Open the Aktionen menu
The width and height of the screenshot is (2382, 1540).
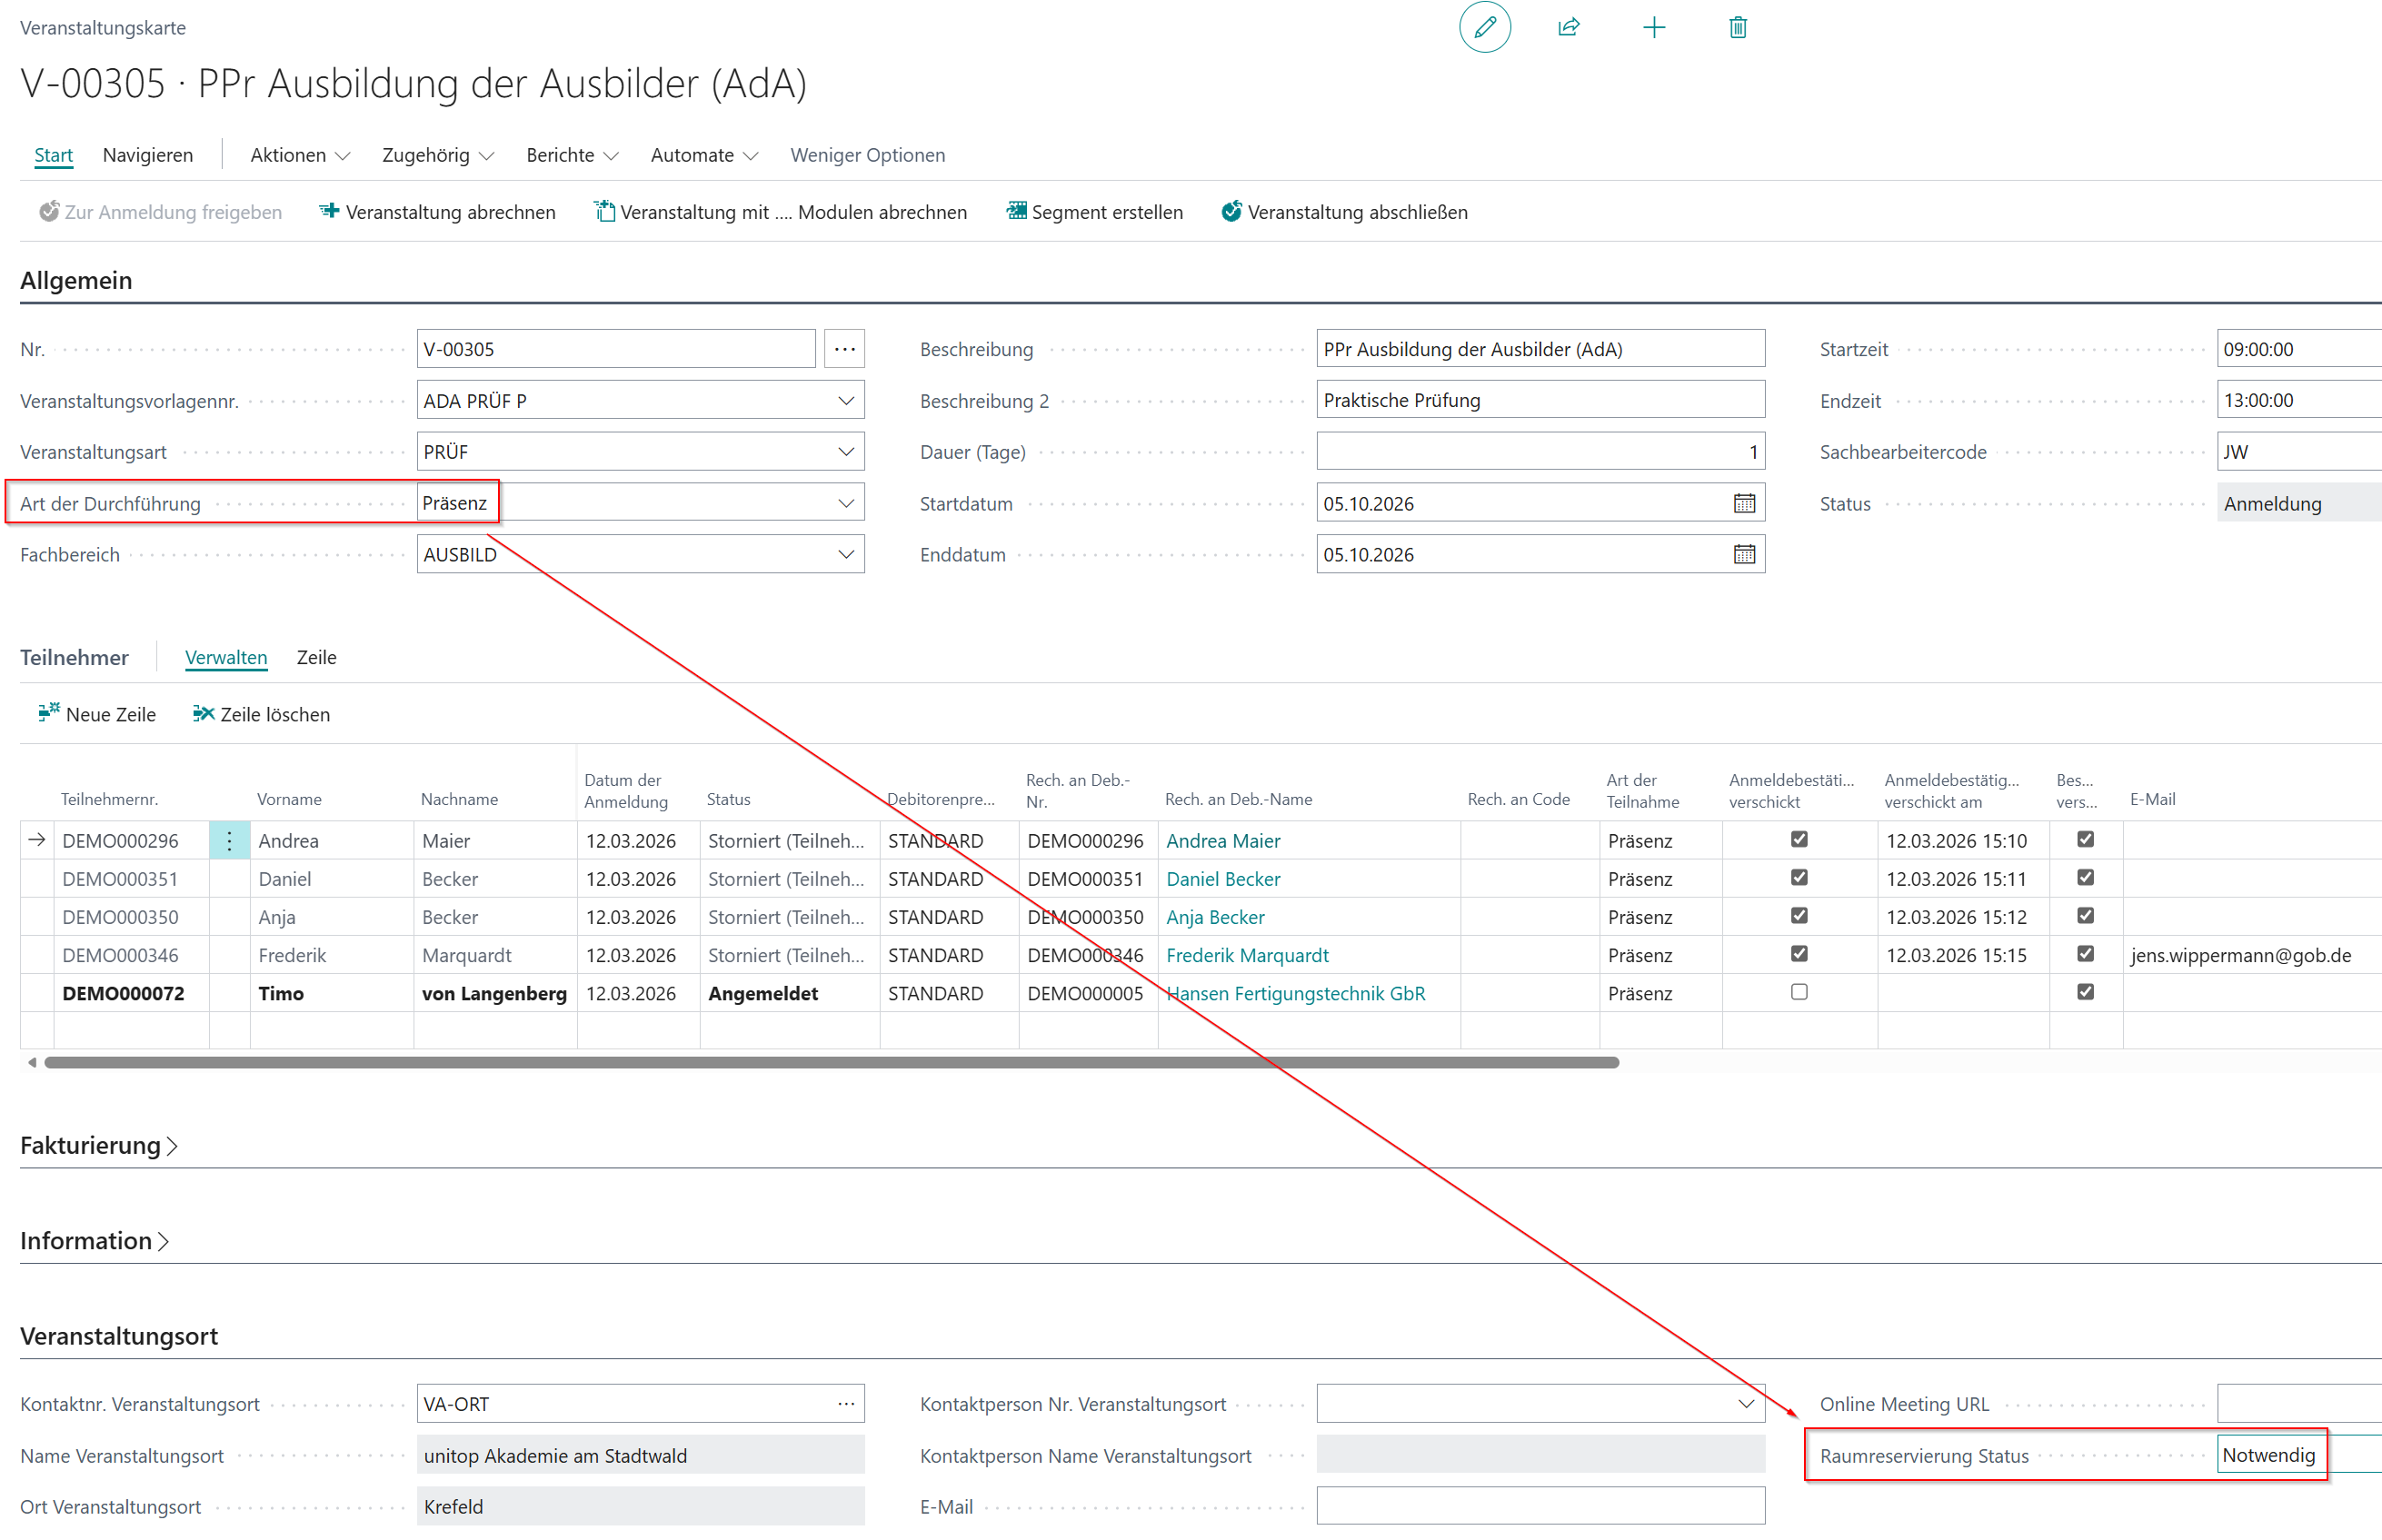click(x=300, y=155)
